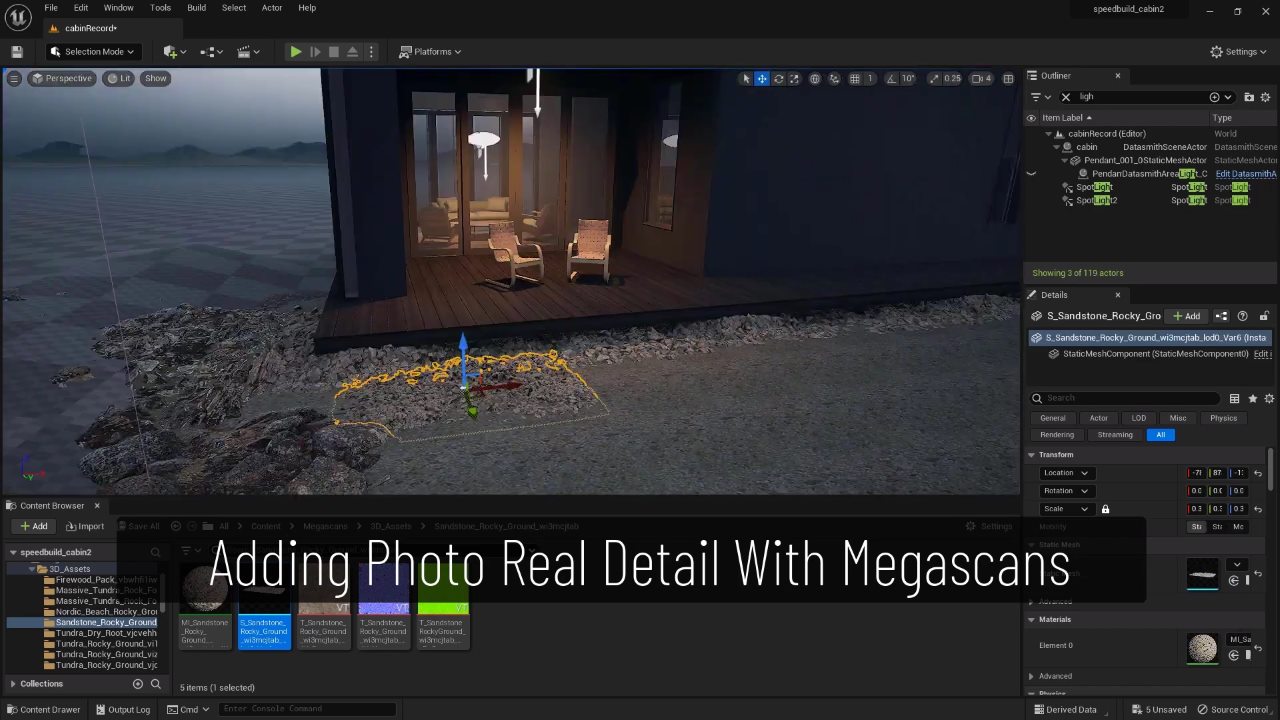Select StaticMeshComponent in component list
Viewport: 1280px width, 720px height.
(1155, 354)
